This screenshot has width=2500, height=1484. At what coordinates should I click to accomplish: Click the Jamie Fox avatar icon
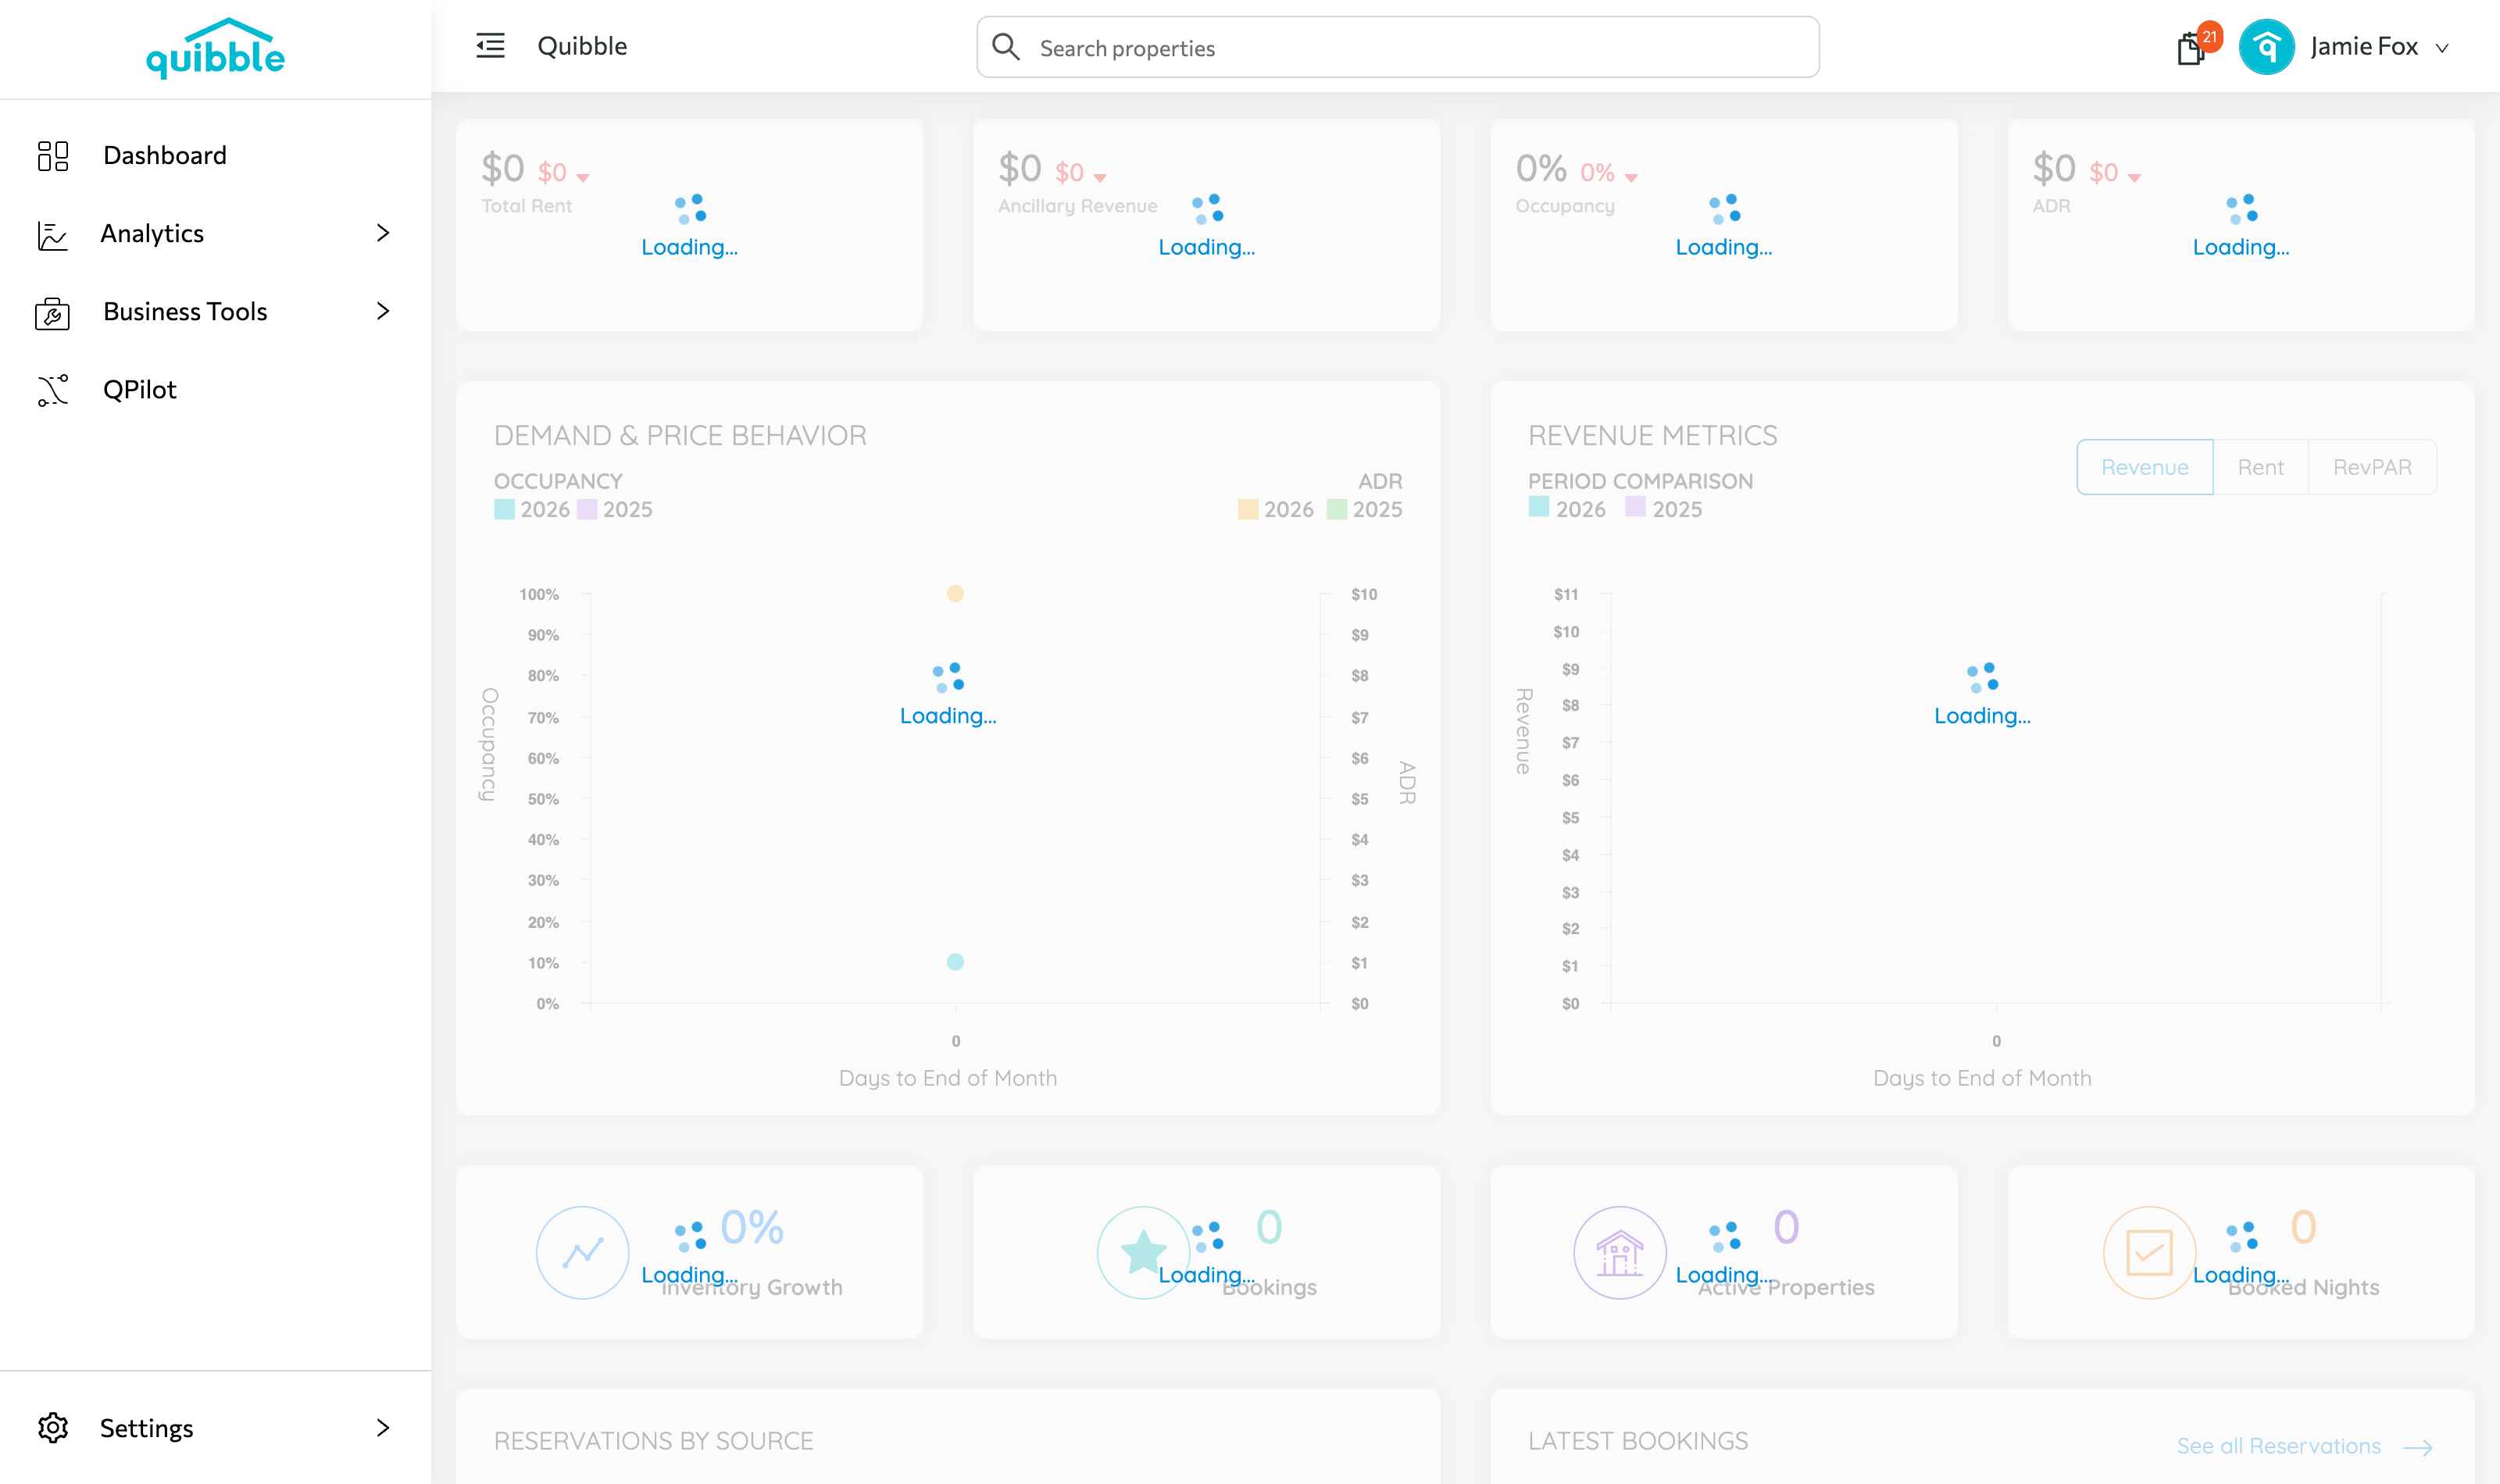pyautogui.click(x=2266, y=47)
